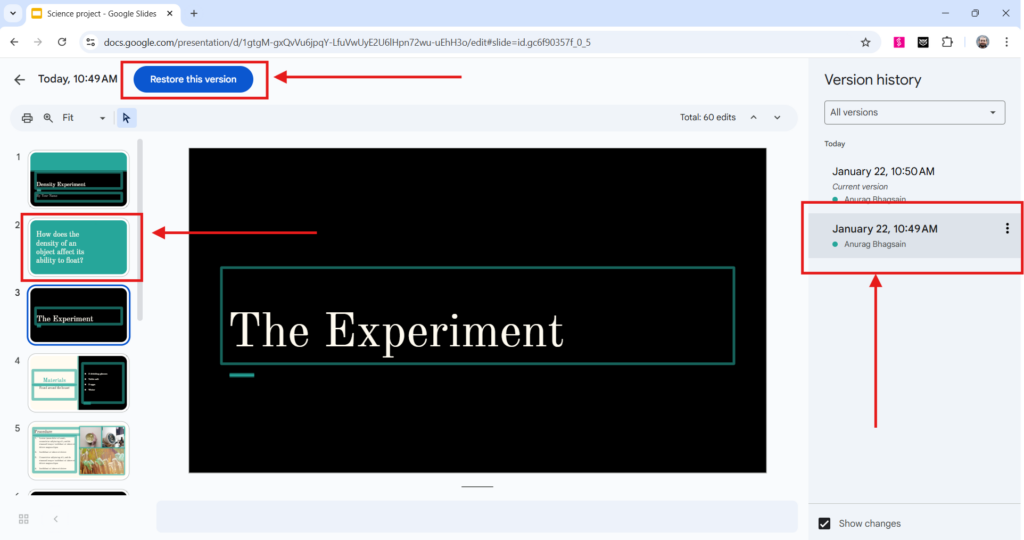Select the cursor pointer tool
This screenshot has height=540, width=1024.
126,118
